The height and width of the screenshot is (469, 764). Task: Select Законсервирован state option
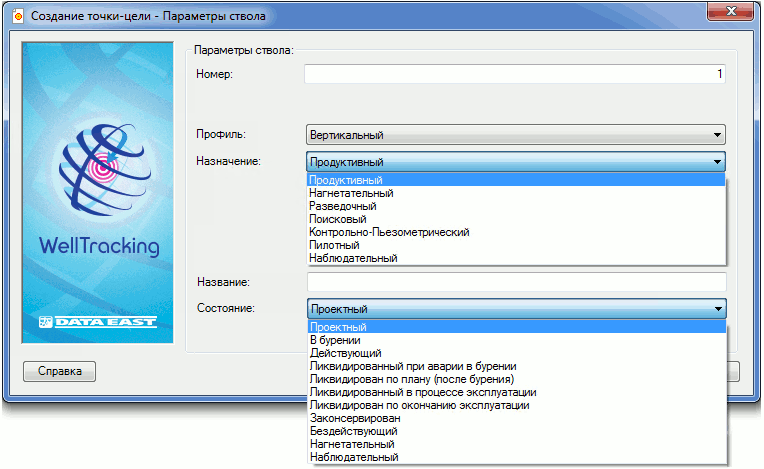click(x=354, y=418)
